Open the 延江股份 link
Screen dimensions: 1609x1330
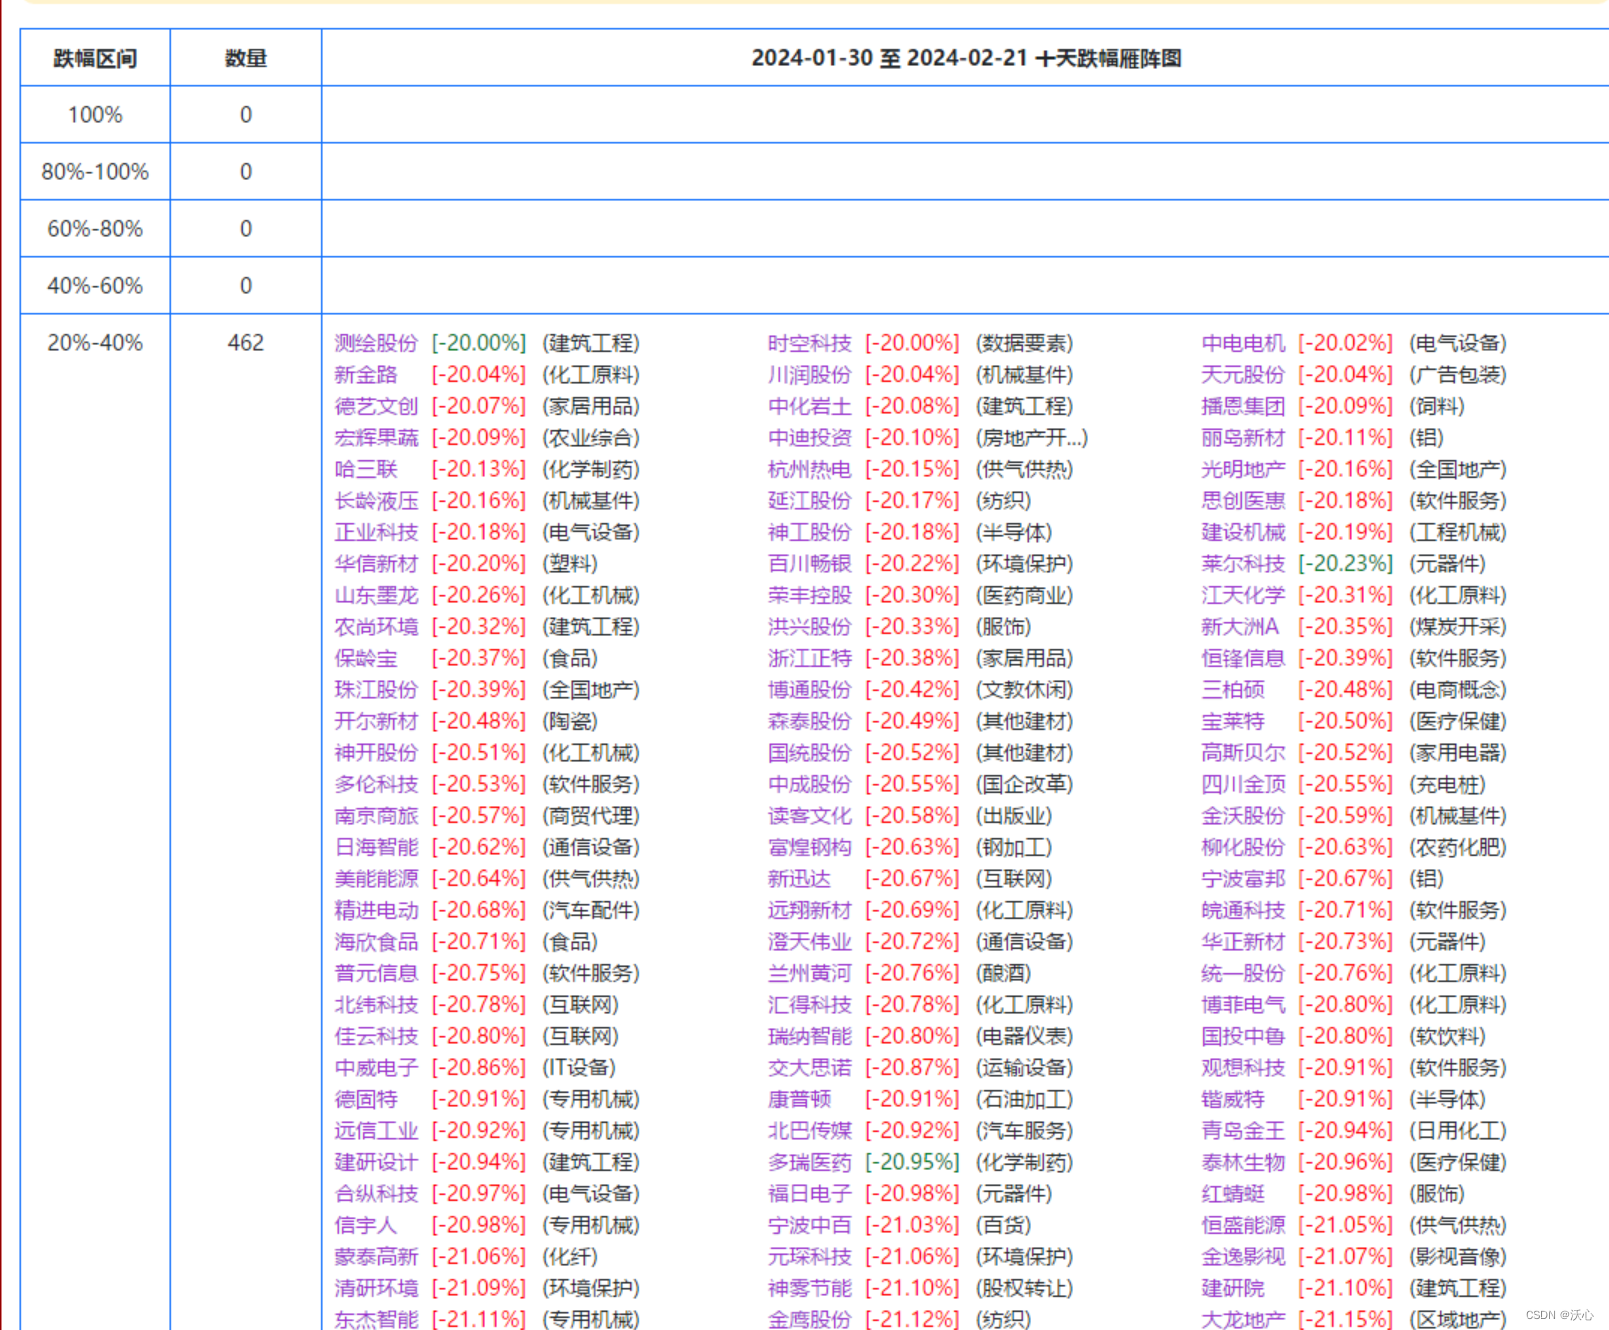pos(810,501)
